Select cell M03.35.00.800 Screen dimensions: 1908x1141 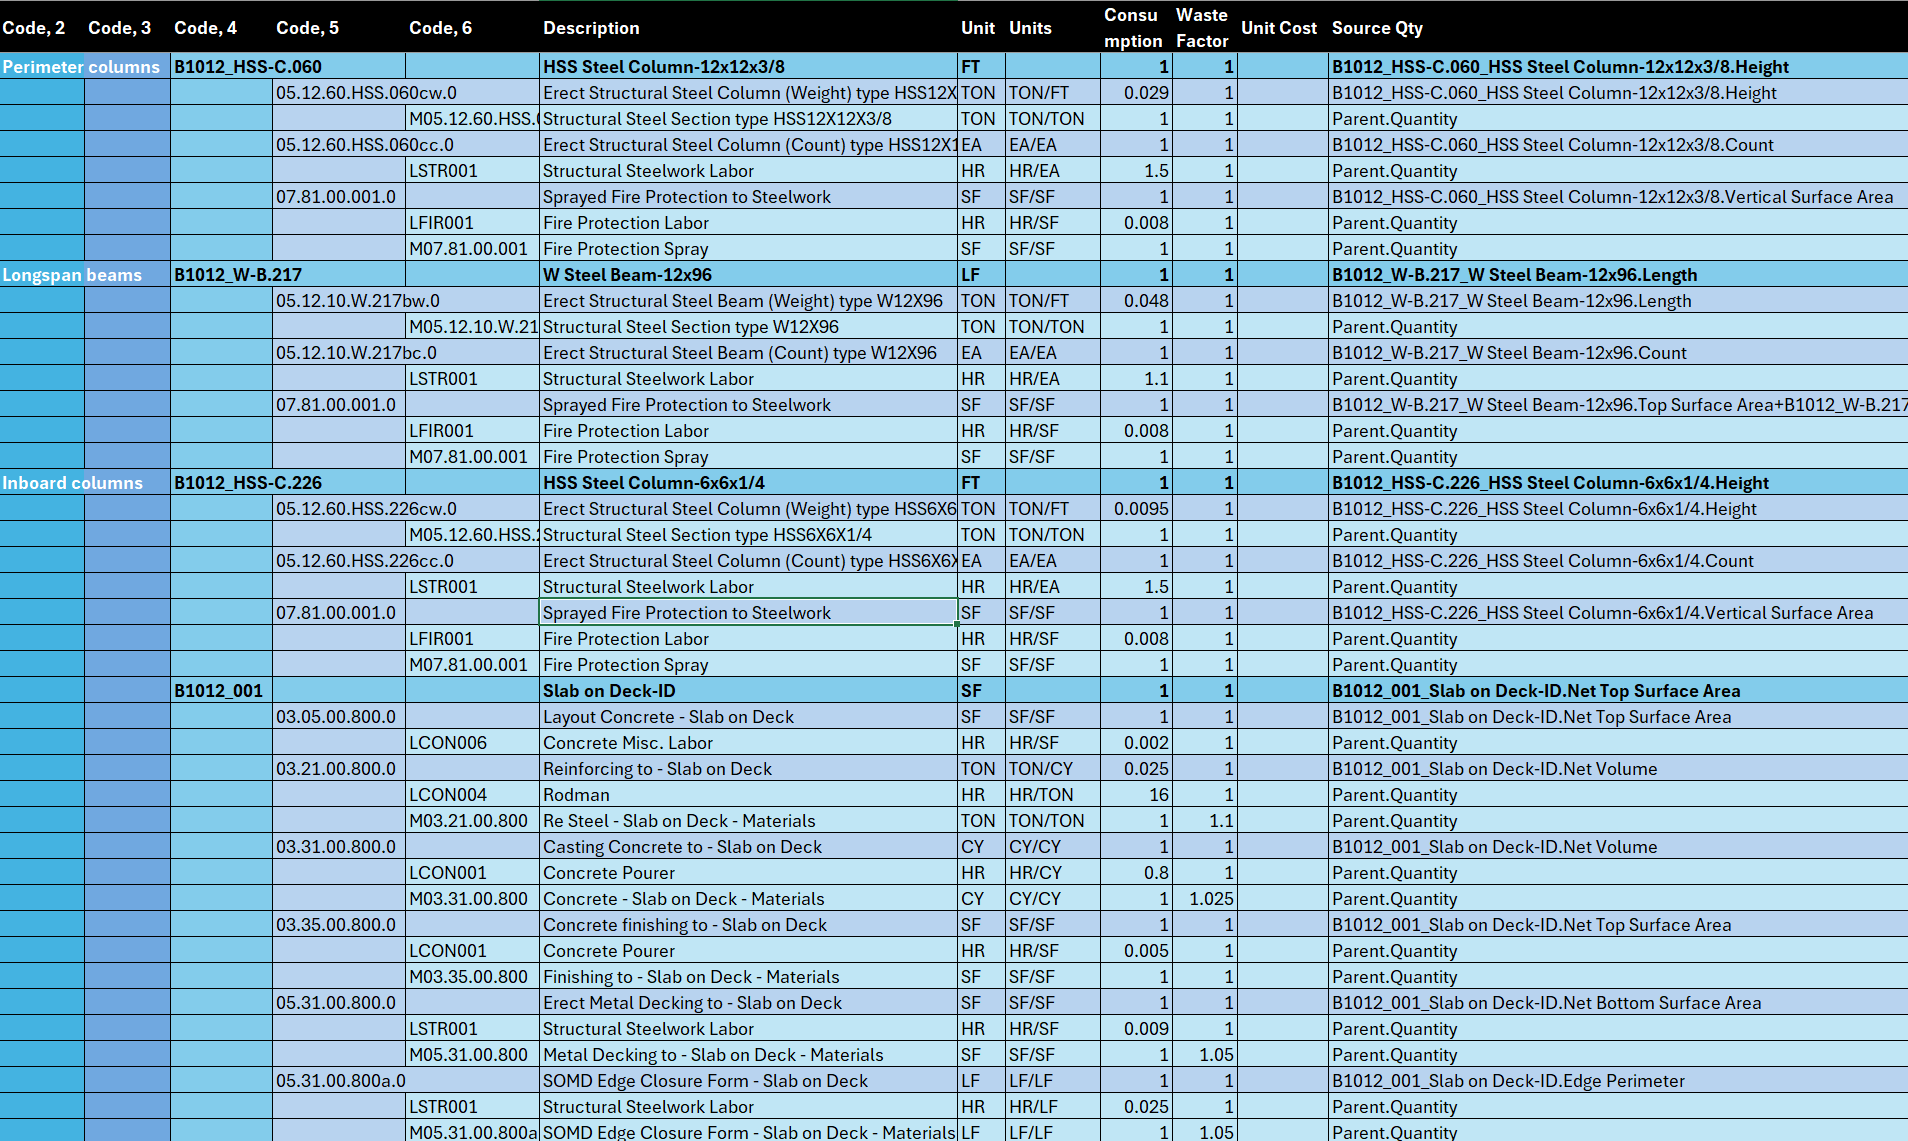pyautogui.click(x=472, y=977)
